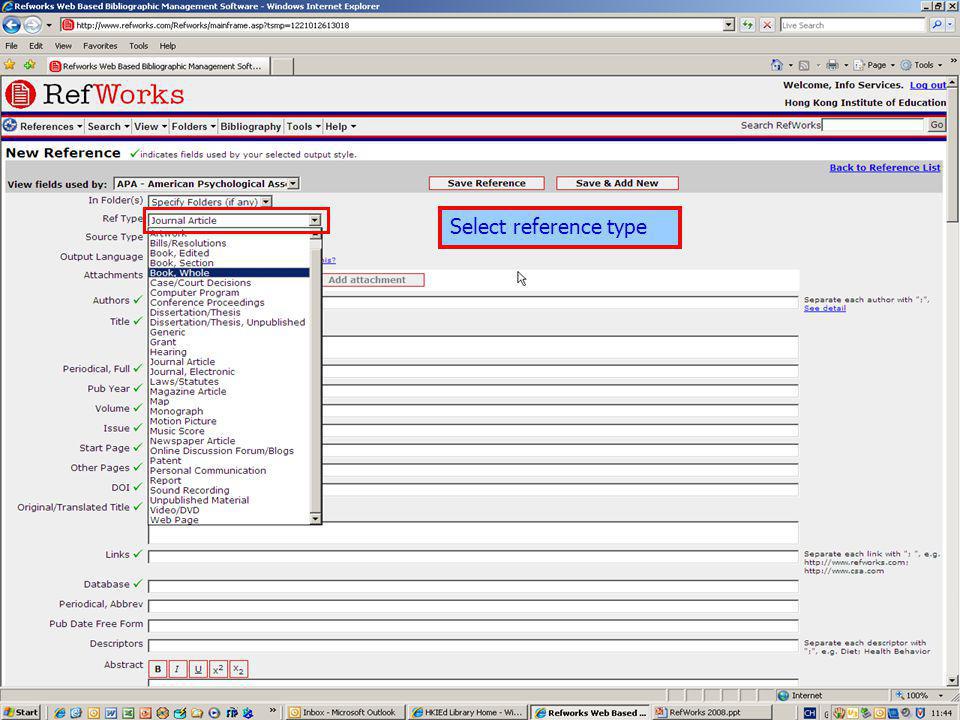Choose Journal, Electronic from Ref Type list
This screenshot has width=960, height=720.
pyautogui.click(x=229, y=372)
